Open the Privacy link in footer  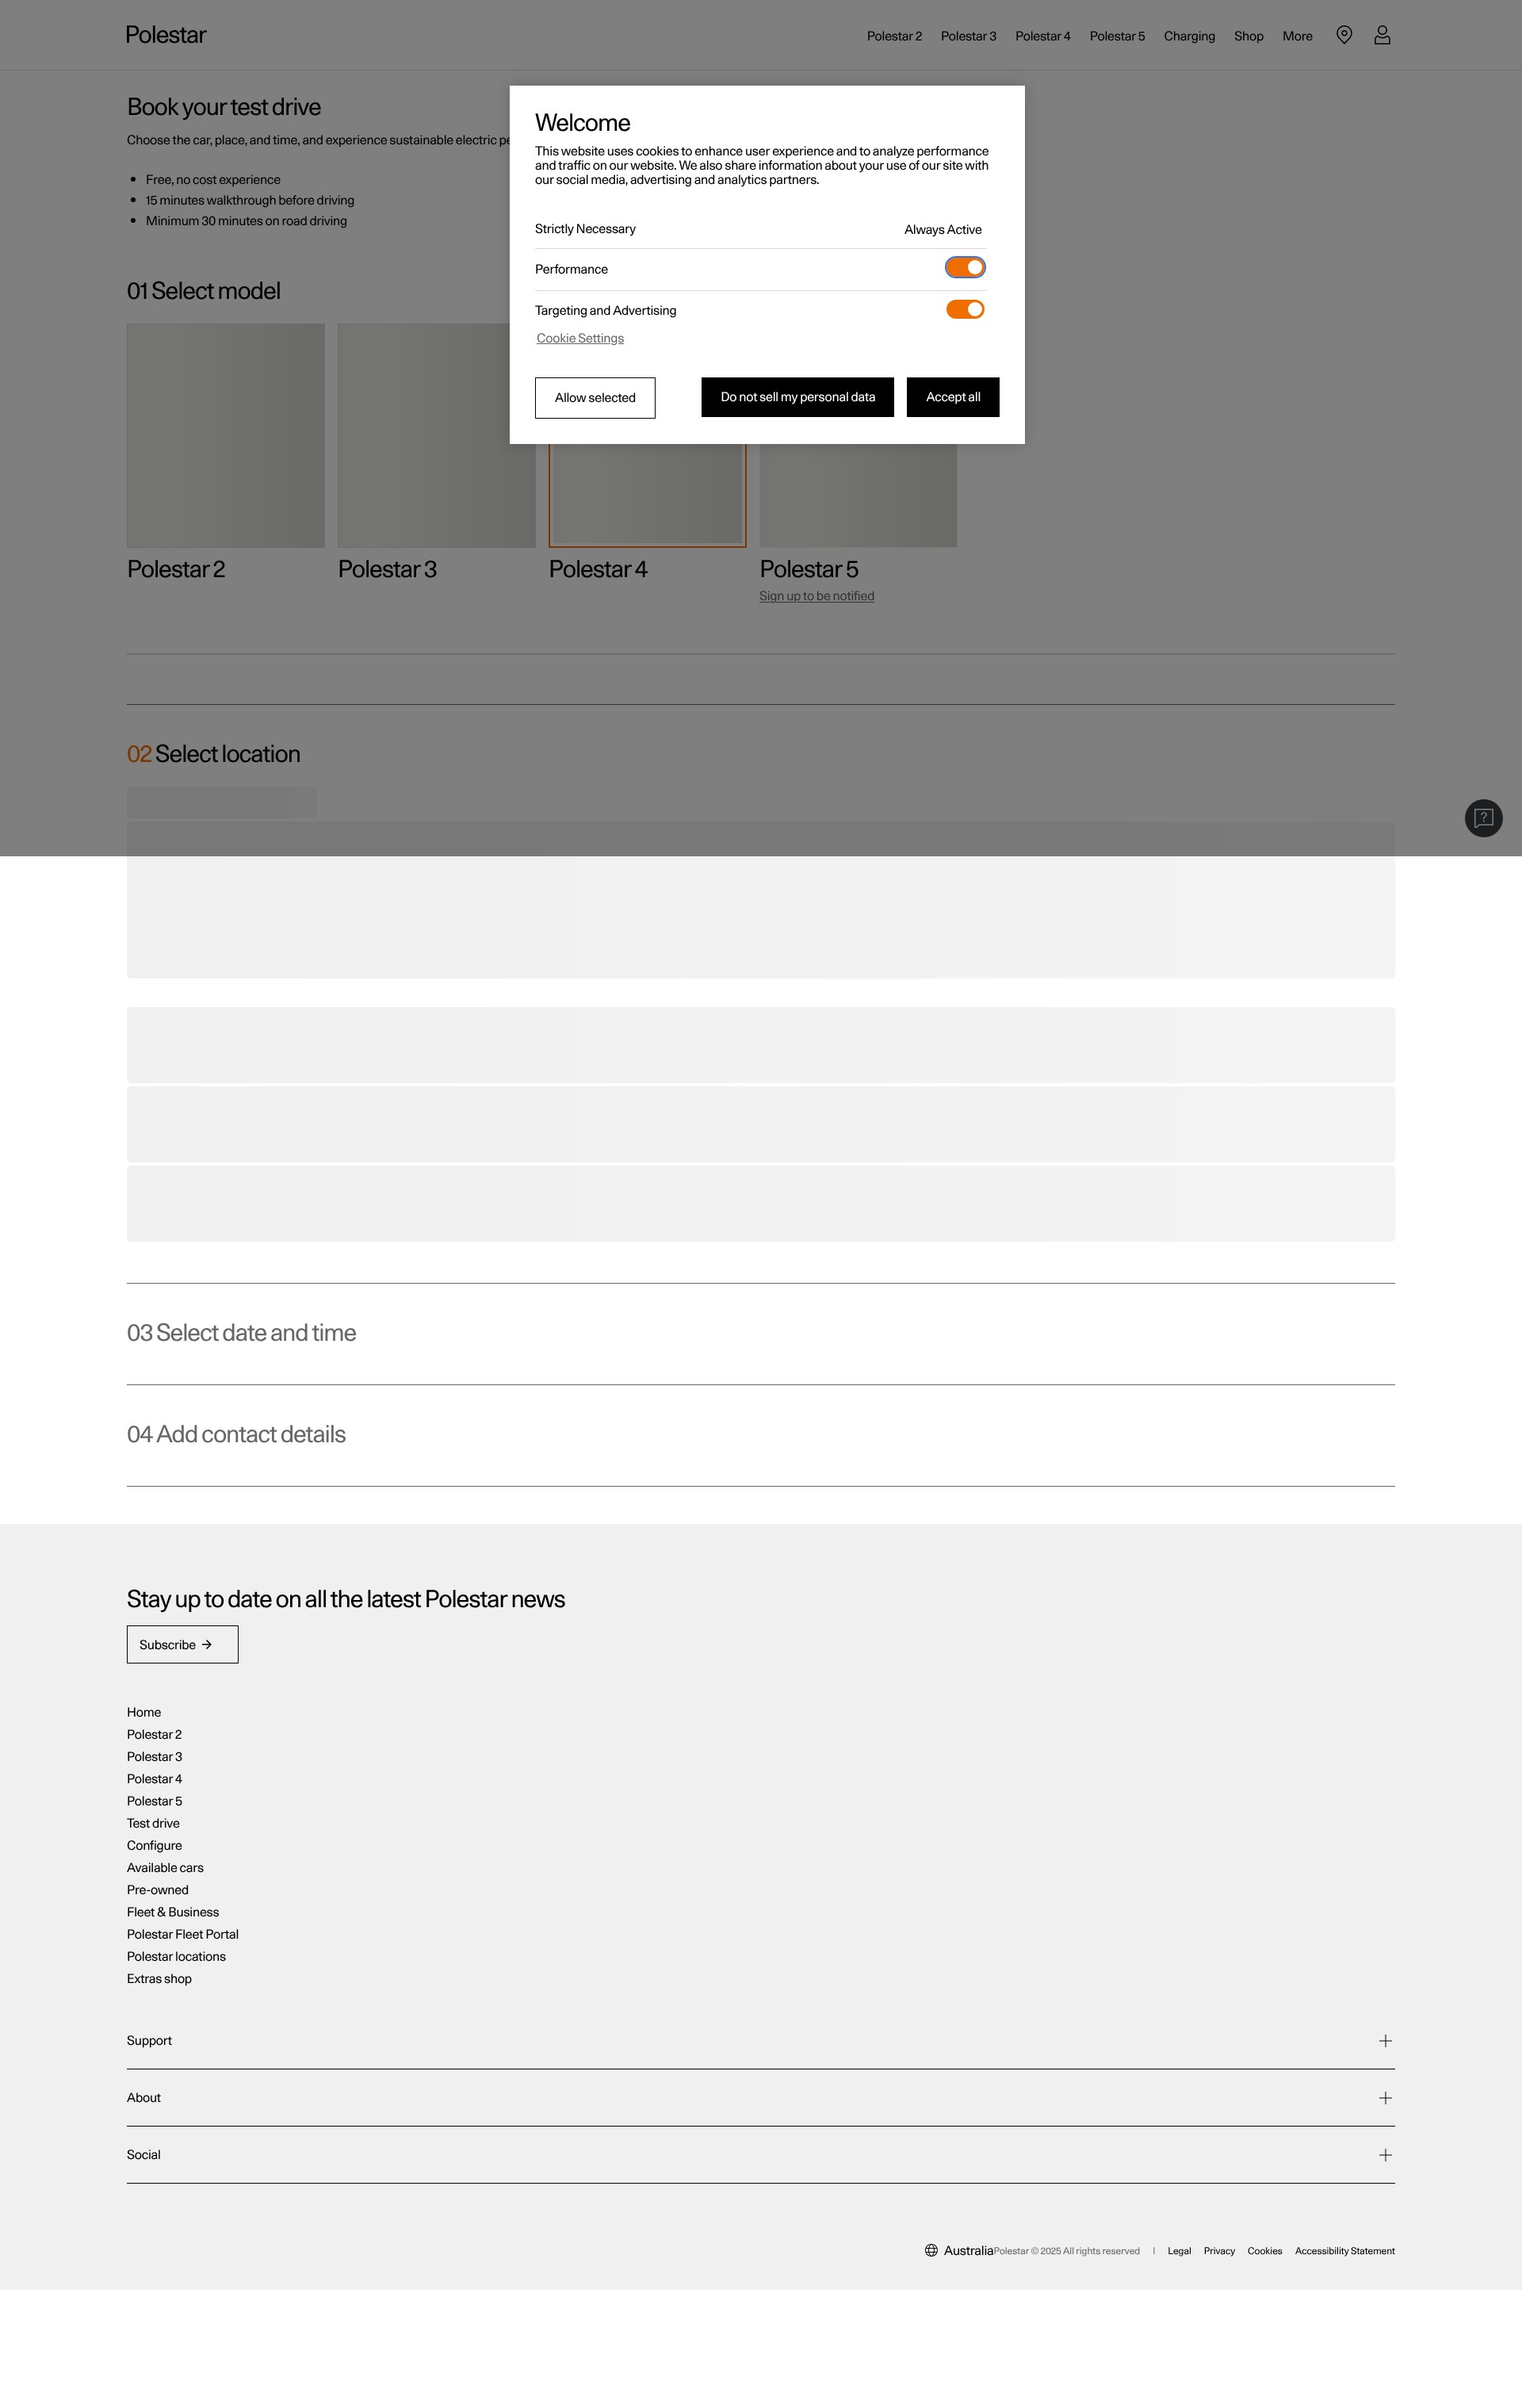pos(1219,2251)
